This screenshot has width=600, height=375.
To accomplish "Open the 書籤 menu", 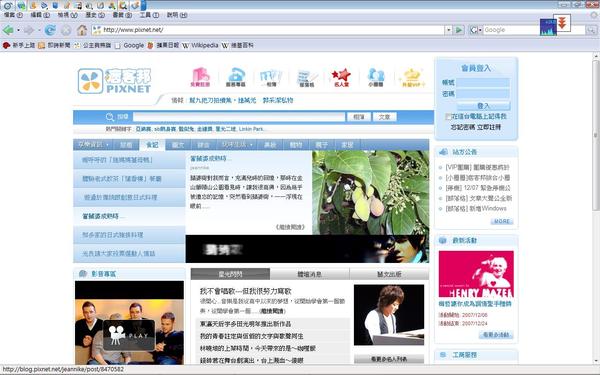I will [x=122, y=15].
